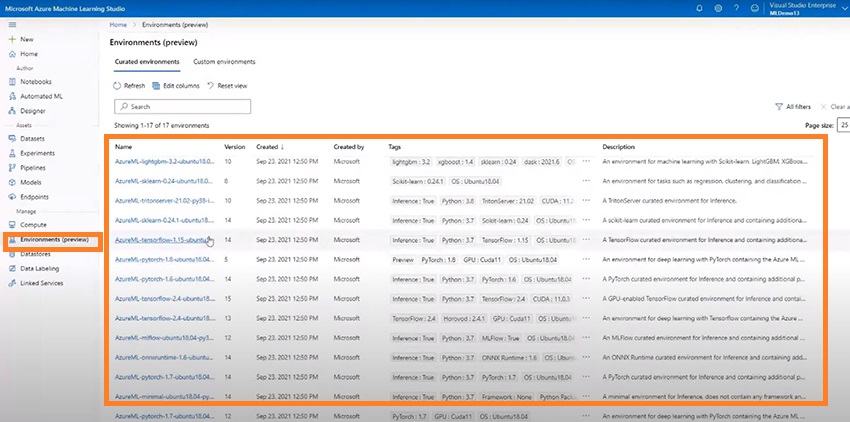Open Pipelines in the sidebar
This screenshot has width=850, height=422.
(x=27, y=168)
